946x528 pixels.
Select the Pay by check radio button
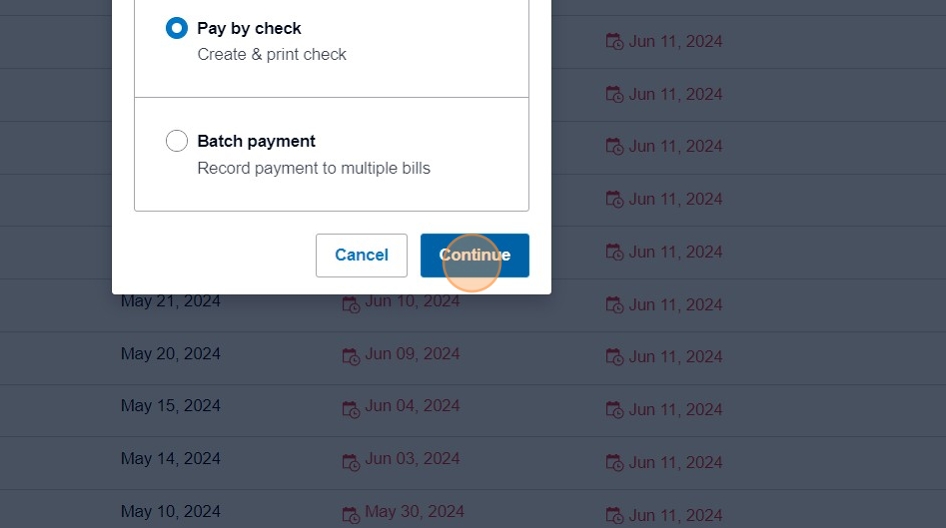177,29
